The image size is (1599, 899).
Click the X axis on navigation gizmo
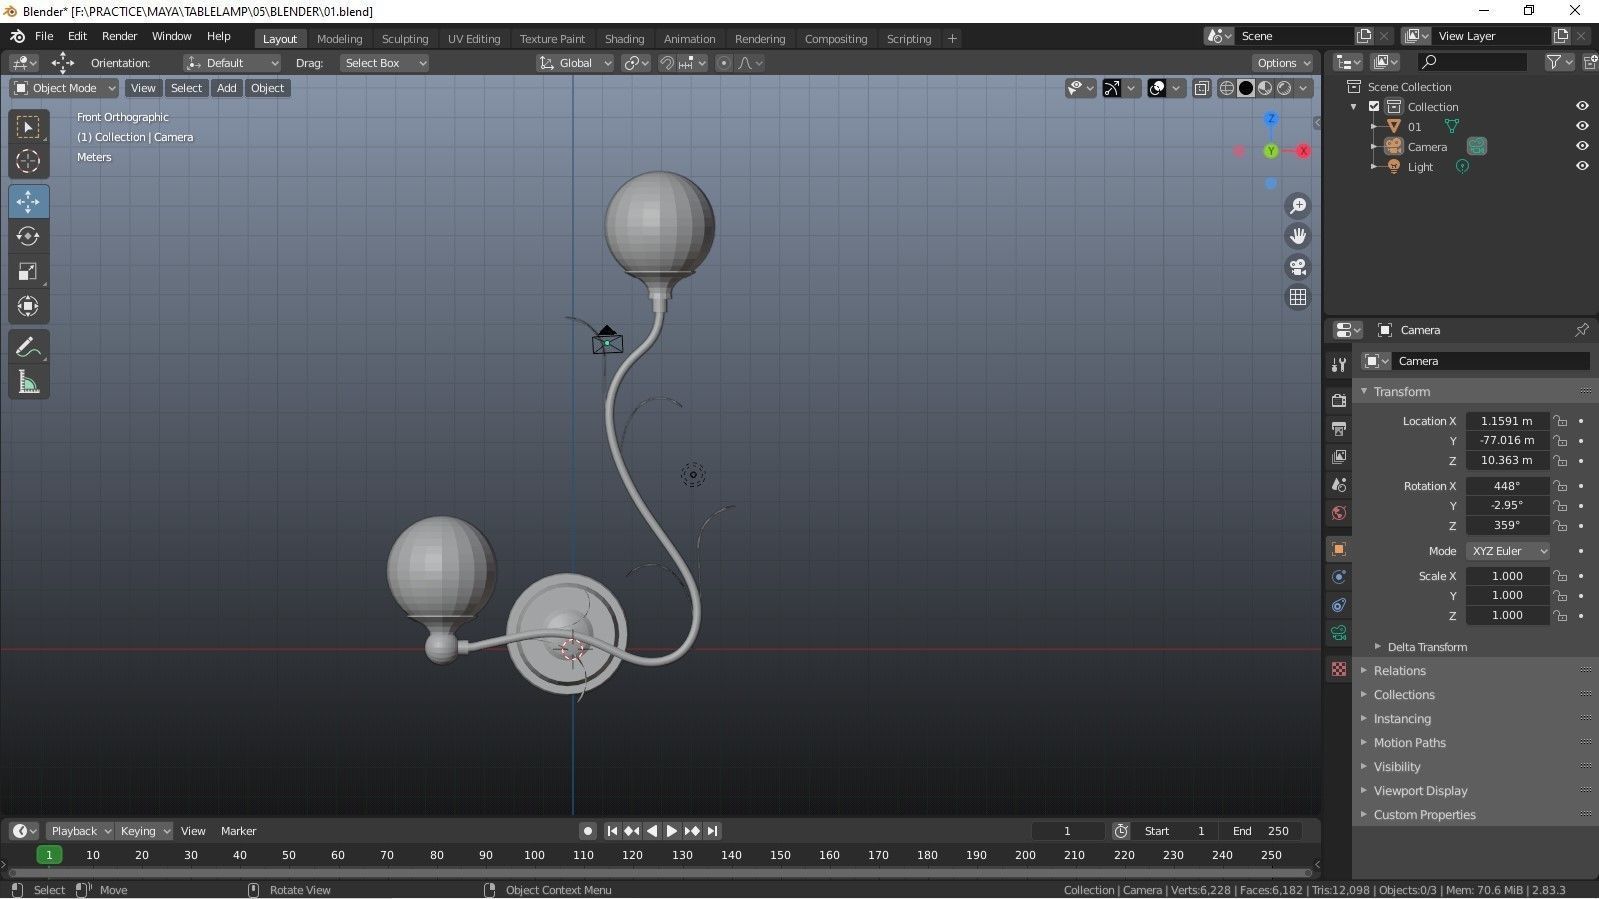pos(1303,151)
